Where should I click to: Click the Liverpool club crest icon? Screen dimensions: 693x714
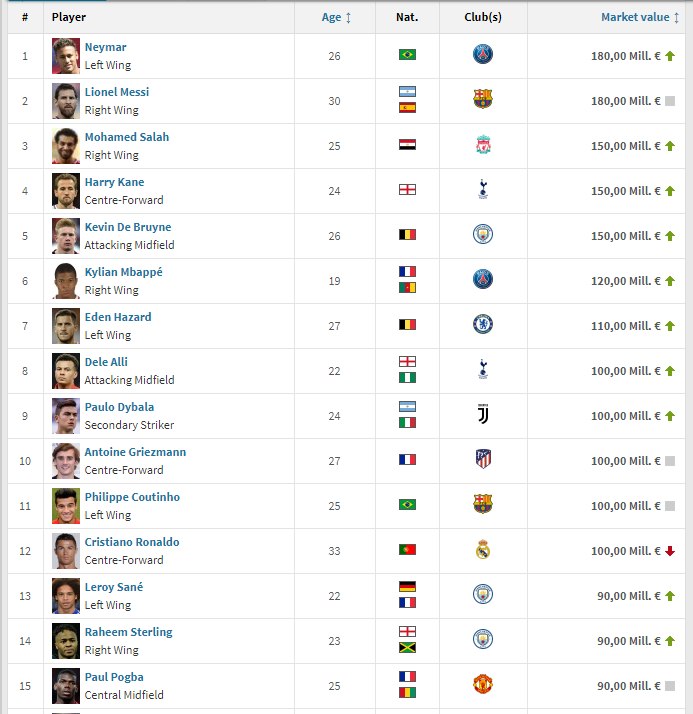click(x=483, y=145)
